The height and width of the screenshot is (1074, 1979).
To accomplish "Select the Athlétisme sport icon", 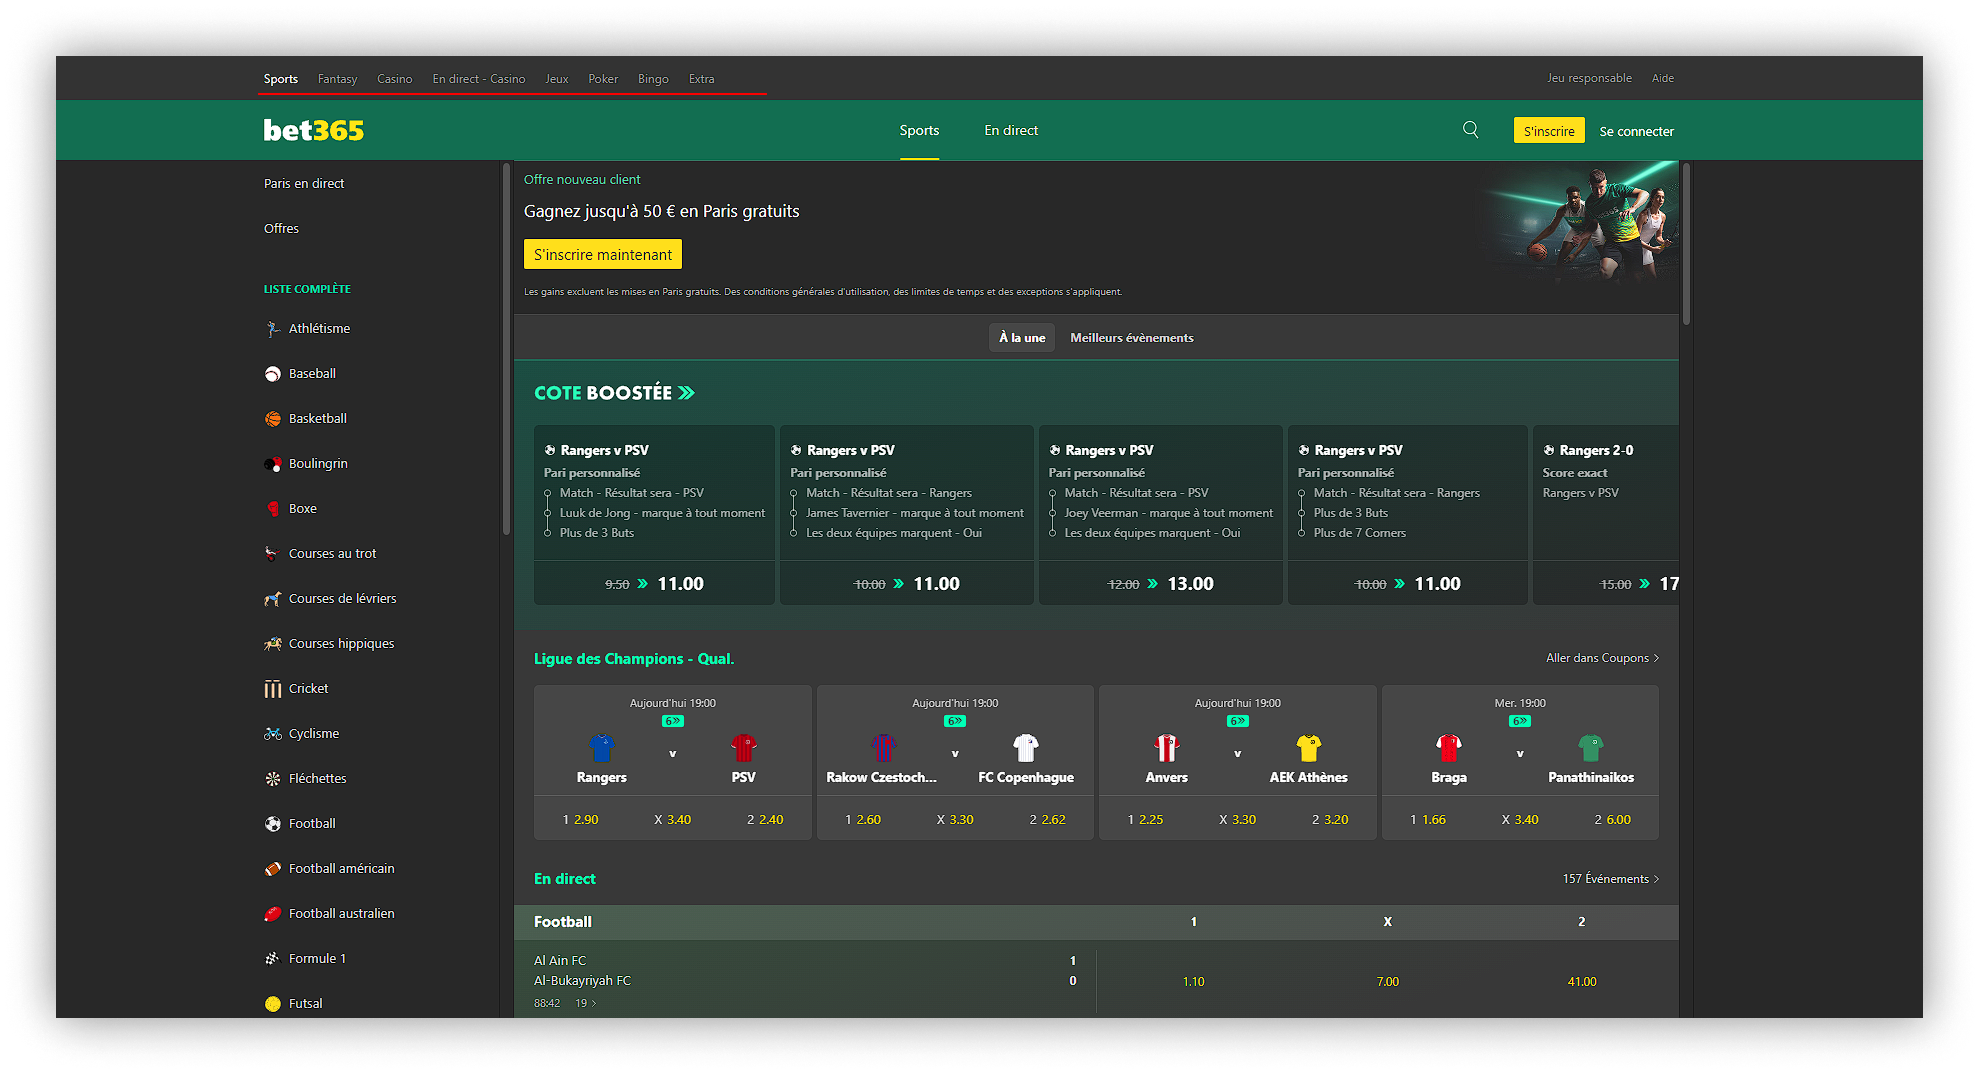I will pos(272,328).
